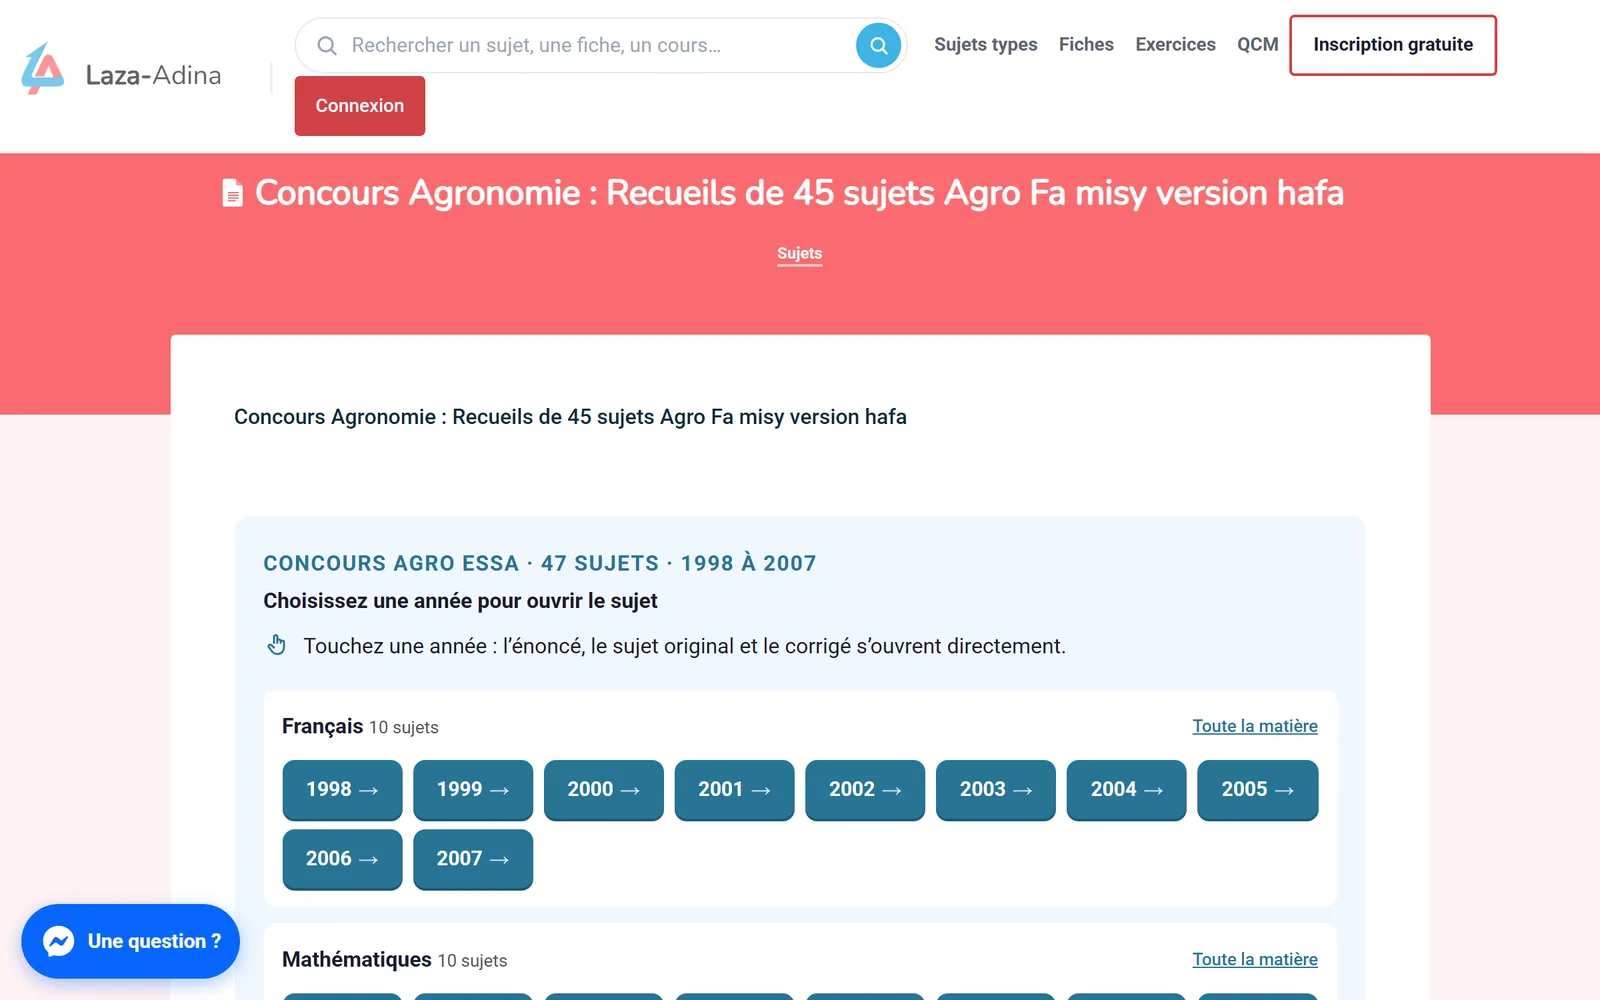Open the Français 2000 subject
Viewport: 1600px width, 1000px height.
coord(604,790)
